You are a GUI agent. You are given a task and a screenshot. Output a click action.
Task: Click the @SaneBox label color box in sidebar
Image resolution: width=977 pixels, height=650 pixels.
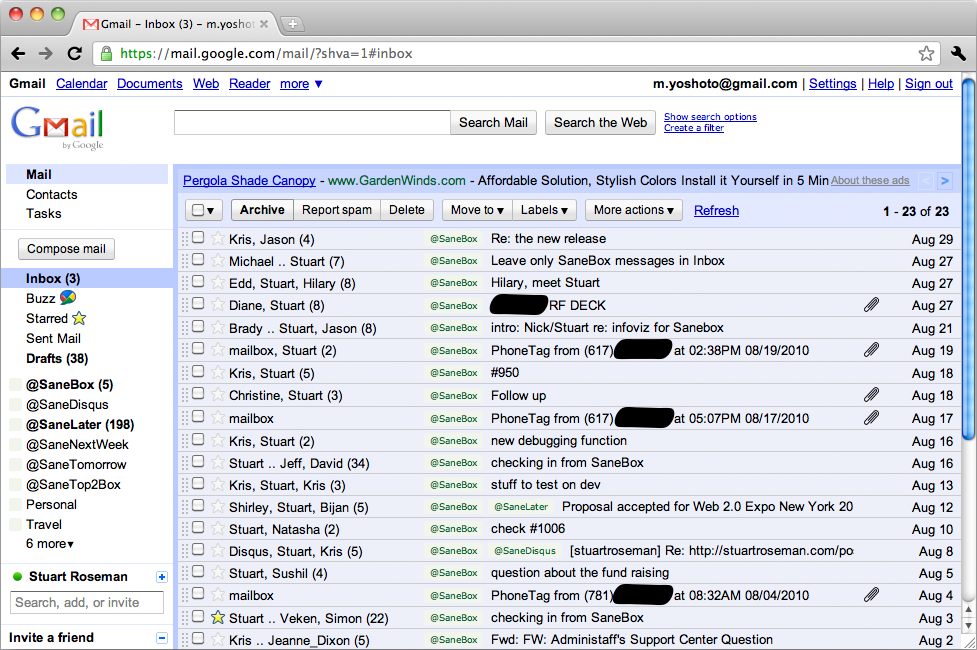tap(16, 385)
